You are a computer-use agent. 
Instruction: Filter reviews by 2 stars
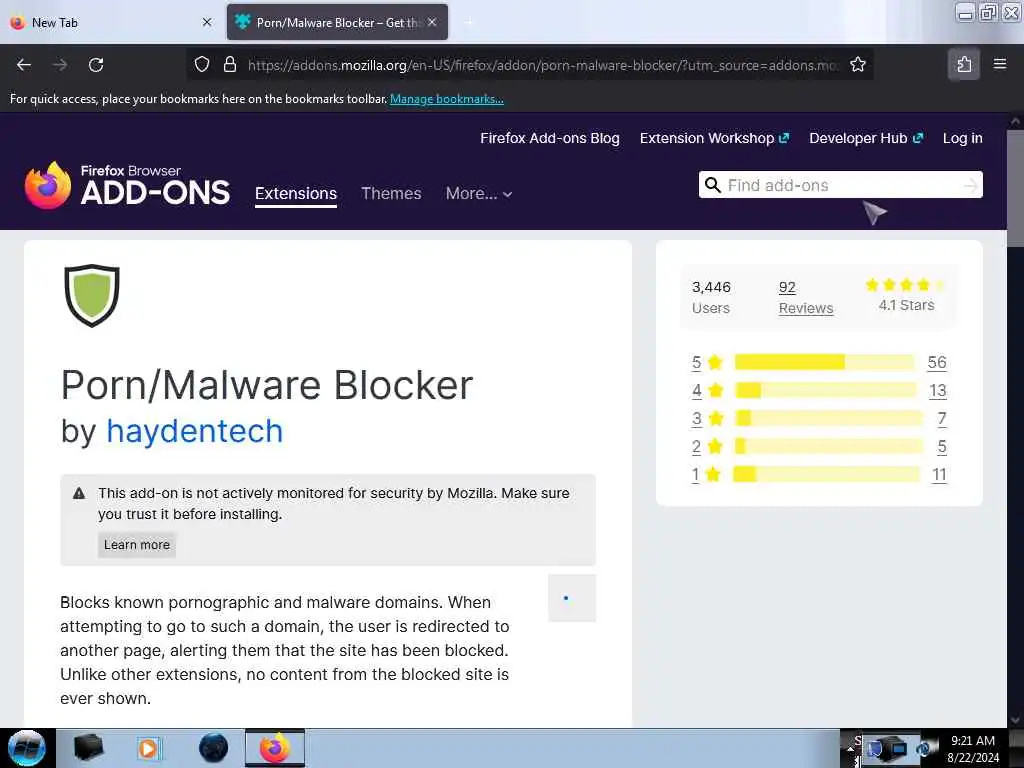[707, 447]
